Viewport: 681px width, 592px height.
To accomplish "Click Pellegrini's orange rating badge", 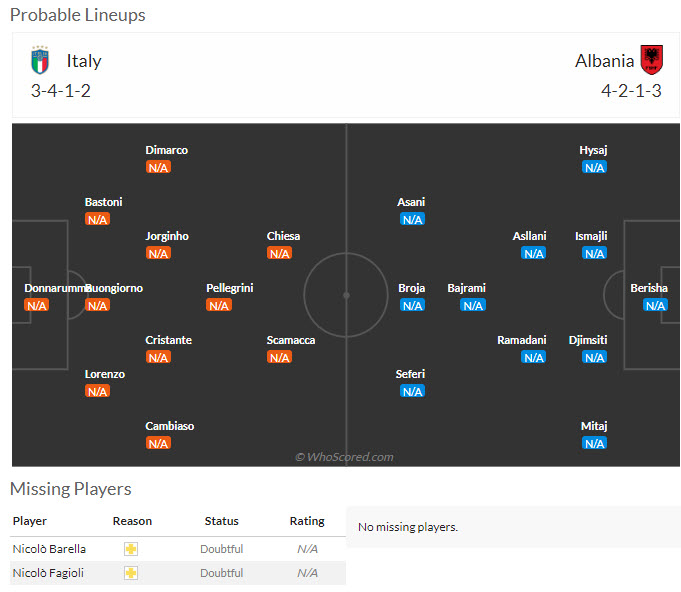I will (219, 305).
